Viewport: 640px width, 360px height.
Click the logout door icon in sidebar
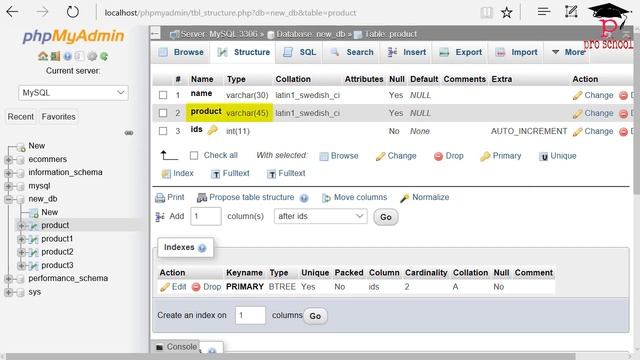55,56
